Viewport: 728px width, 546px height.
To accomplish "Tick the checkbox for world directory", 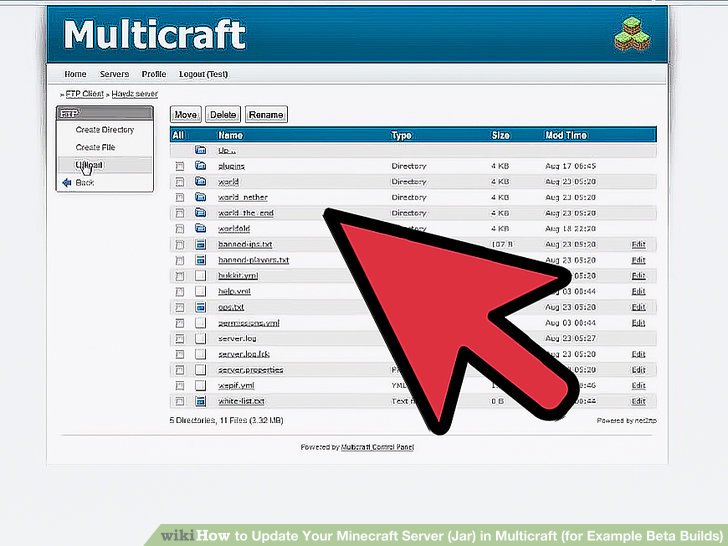I will point(180,182).
